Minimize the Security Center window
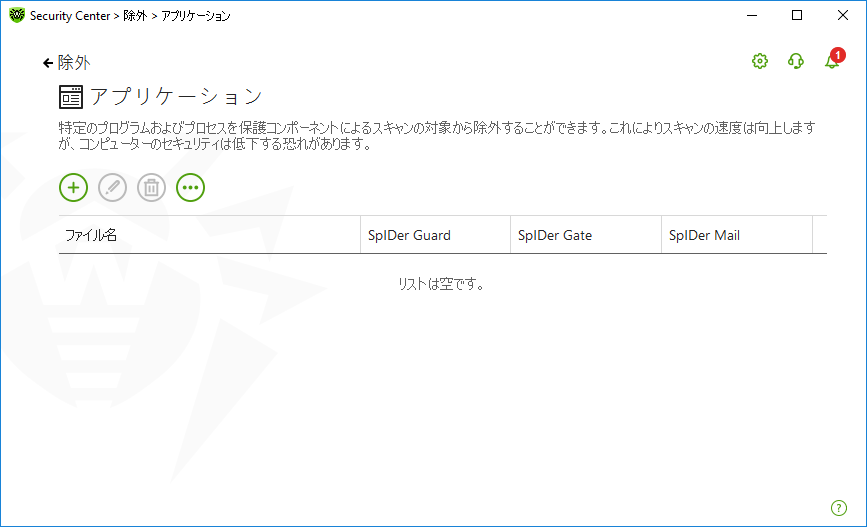This screenshot has height=527, width=867. [752, 15]
